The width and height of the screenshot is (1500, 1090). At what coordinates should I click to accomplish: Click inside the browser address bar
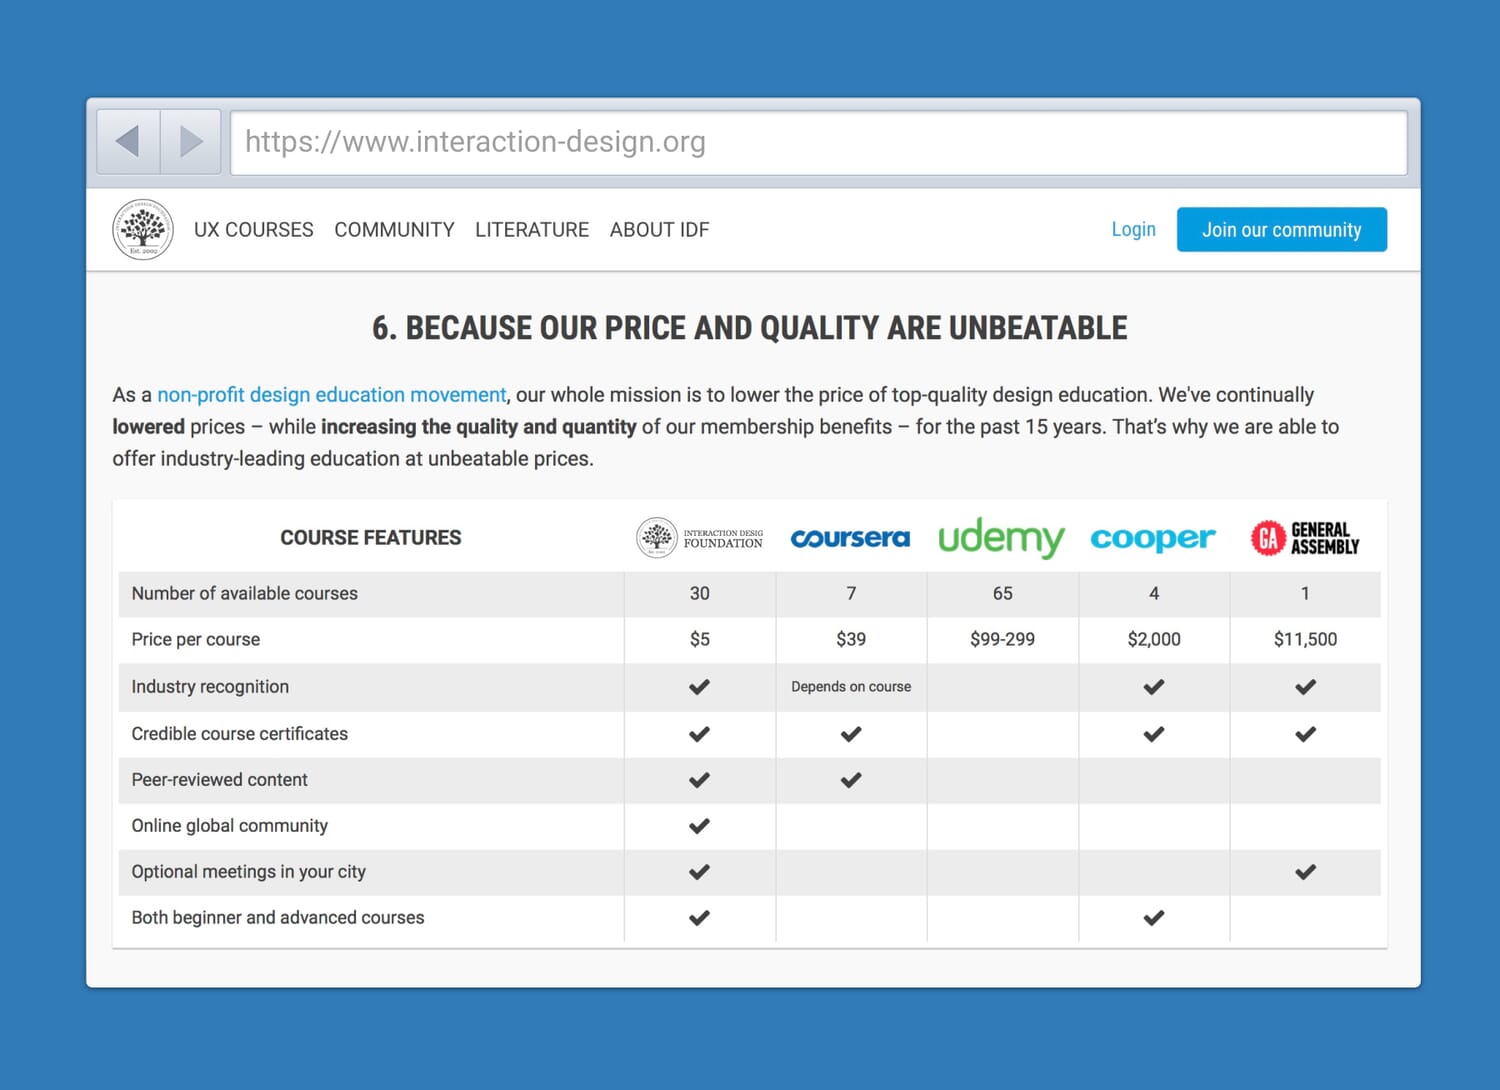click(x=700, y=141)
